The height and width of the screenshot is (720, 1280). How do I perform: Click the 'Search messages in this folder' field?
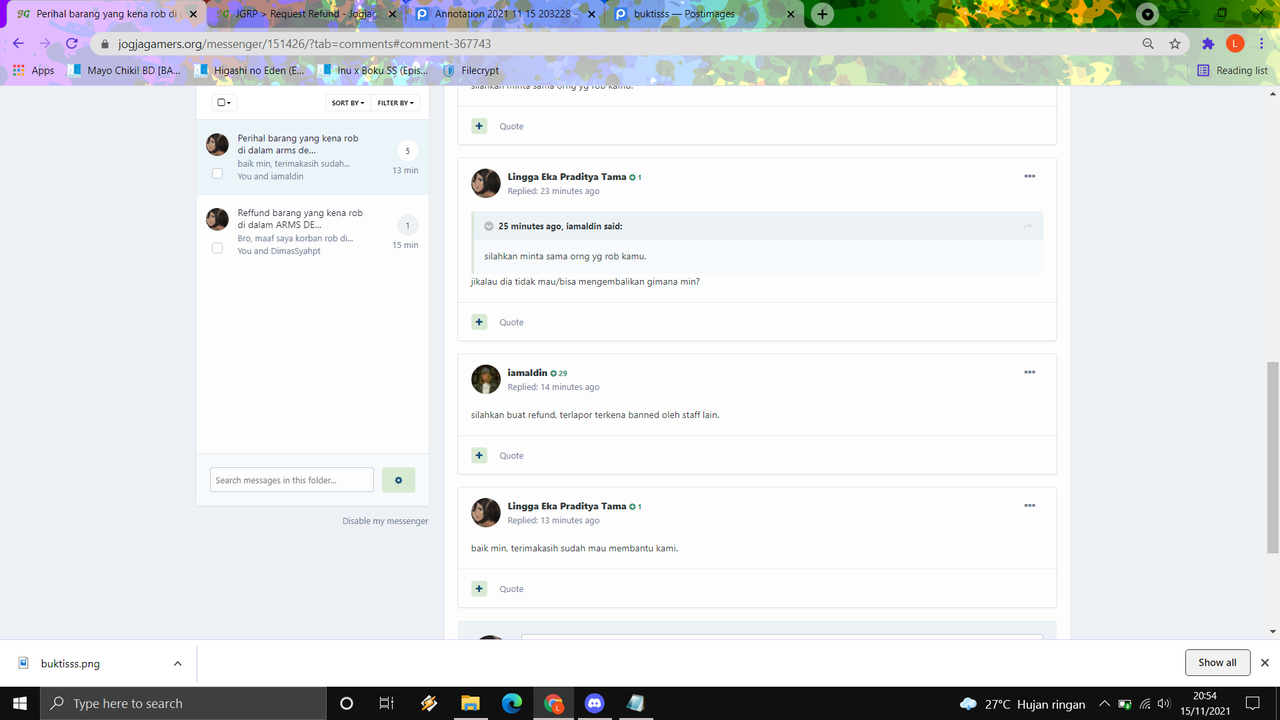point(292,480)
